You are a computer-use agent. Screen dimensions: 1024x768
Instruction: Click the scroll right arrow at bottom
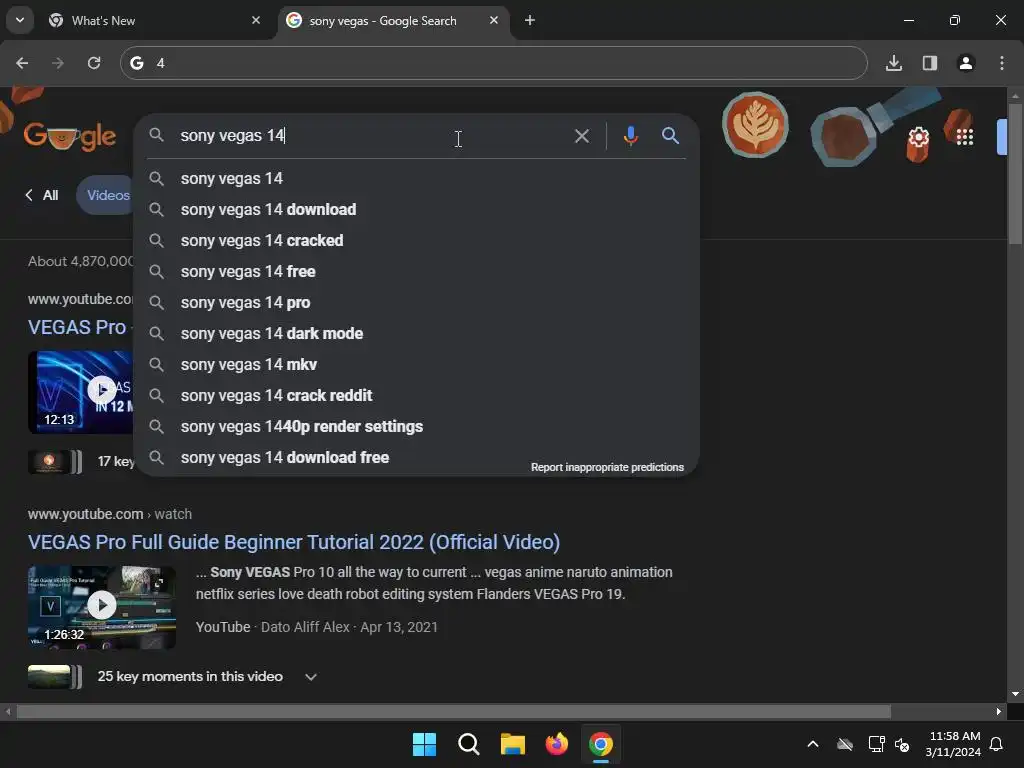click(x=998, y=711)
